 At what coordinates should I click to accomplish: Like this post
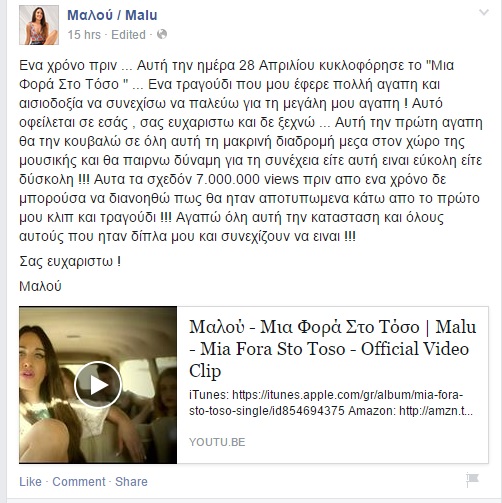30,482
